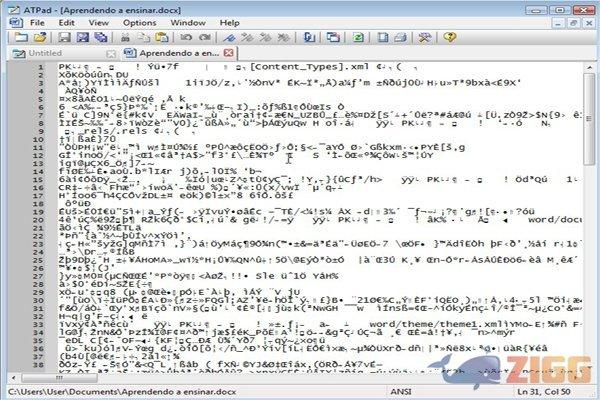
Task: Click the yellow Help question mark icon
Action: tap(449, 37)
